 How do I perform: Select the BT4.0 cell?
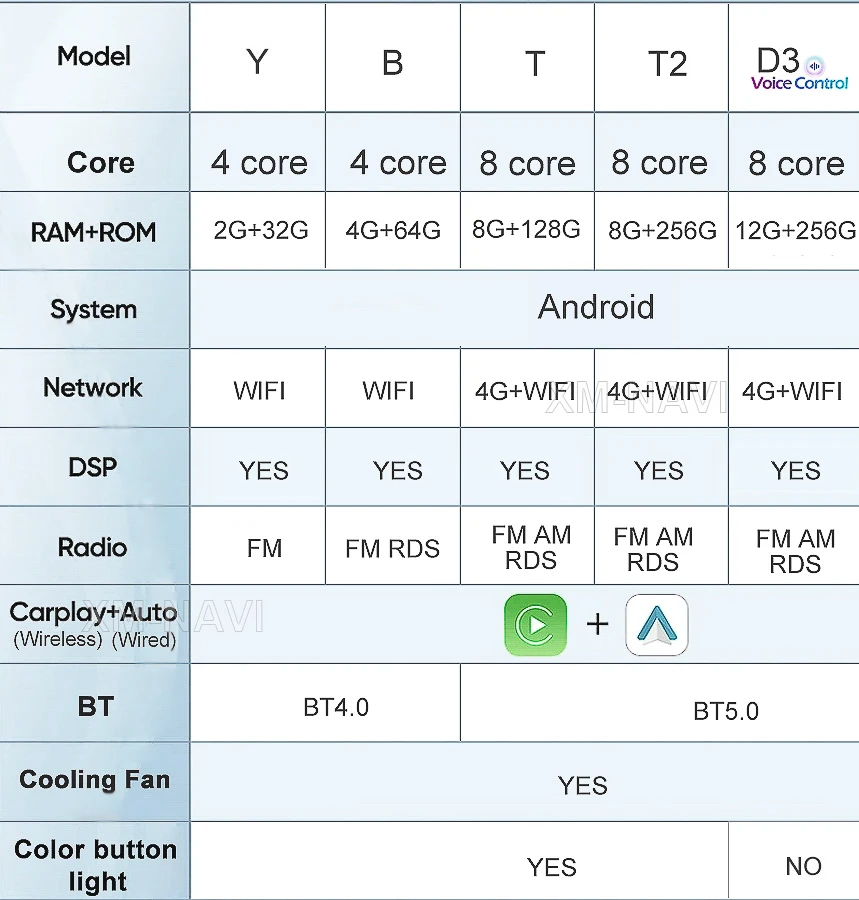tap(336, 707)
